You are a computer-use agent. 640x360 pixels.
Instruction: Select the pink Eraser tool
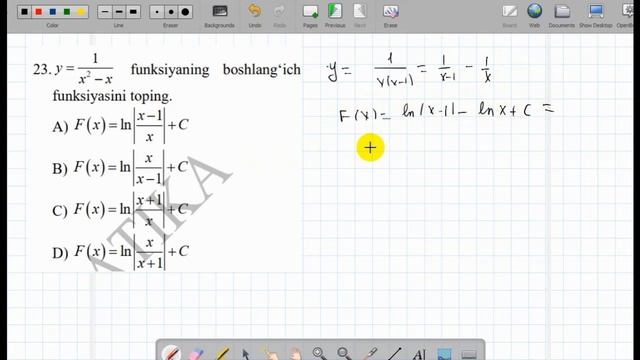tap(196, 353)
